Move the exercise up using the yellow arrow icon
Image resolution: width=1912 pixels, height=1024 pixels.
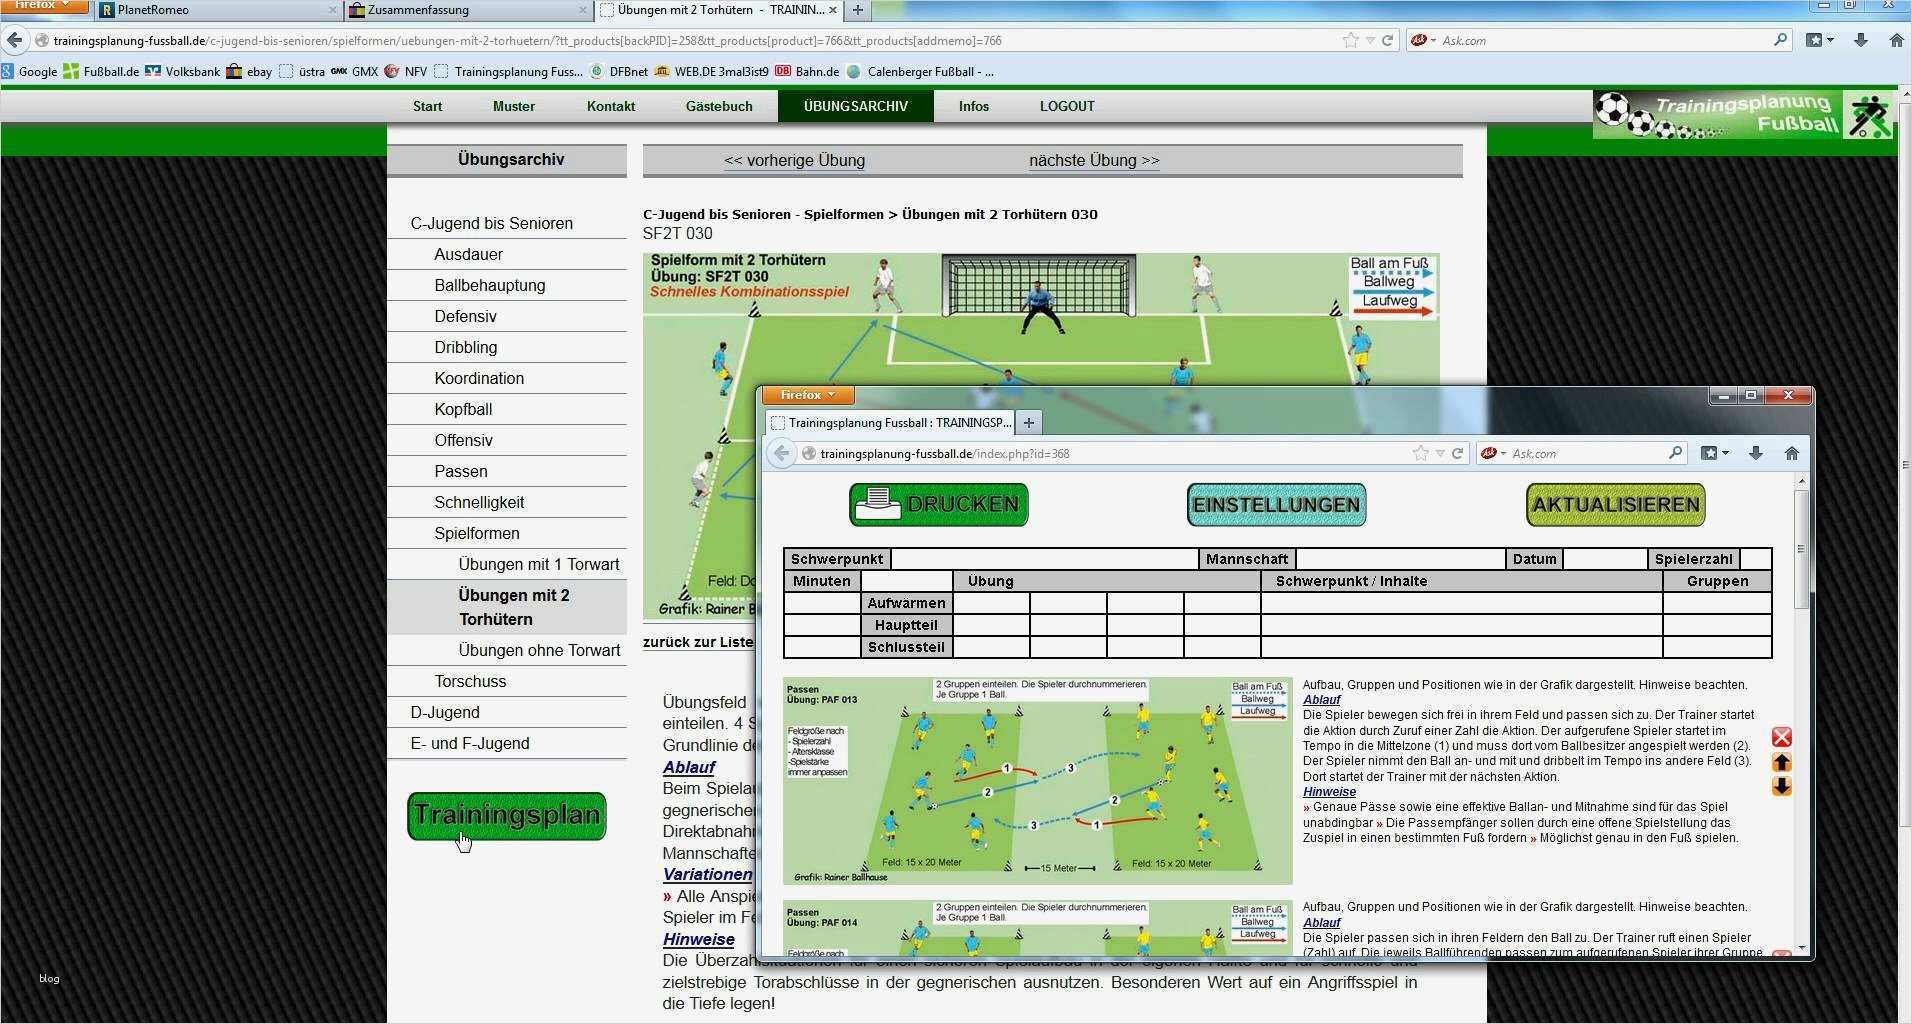[x=1782, y=762]
